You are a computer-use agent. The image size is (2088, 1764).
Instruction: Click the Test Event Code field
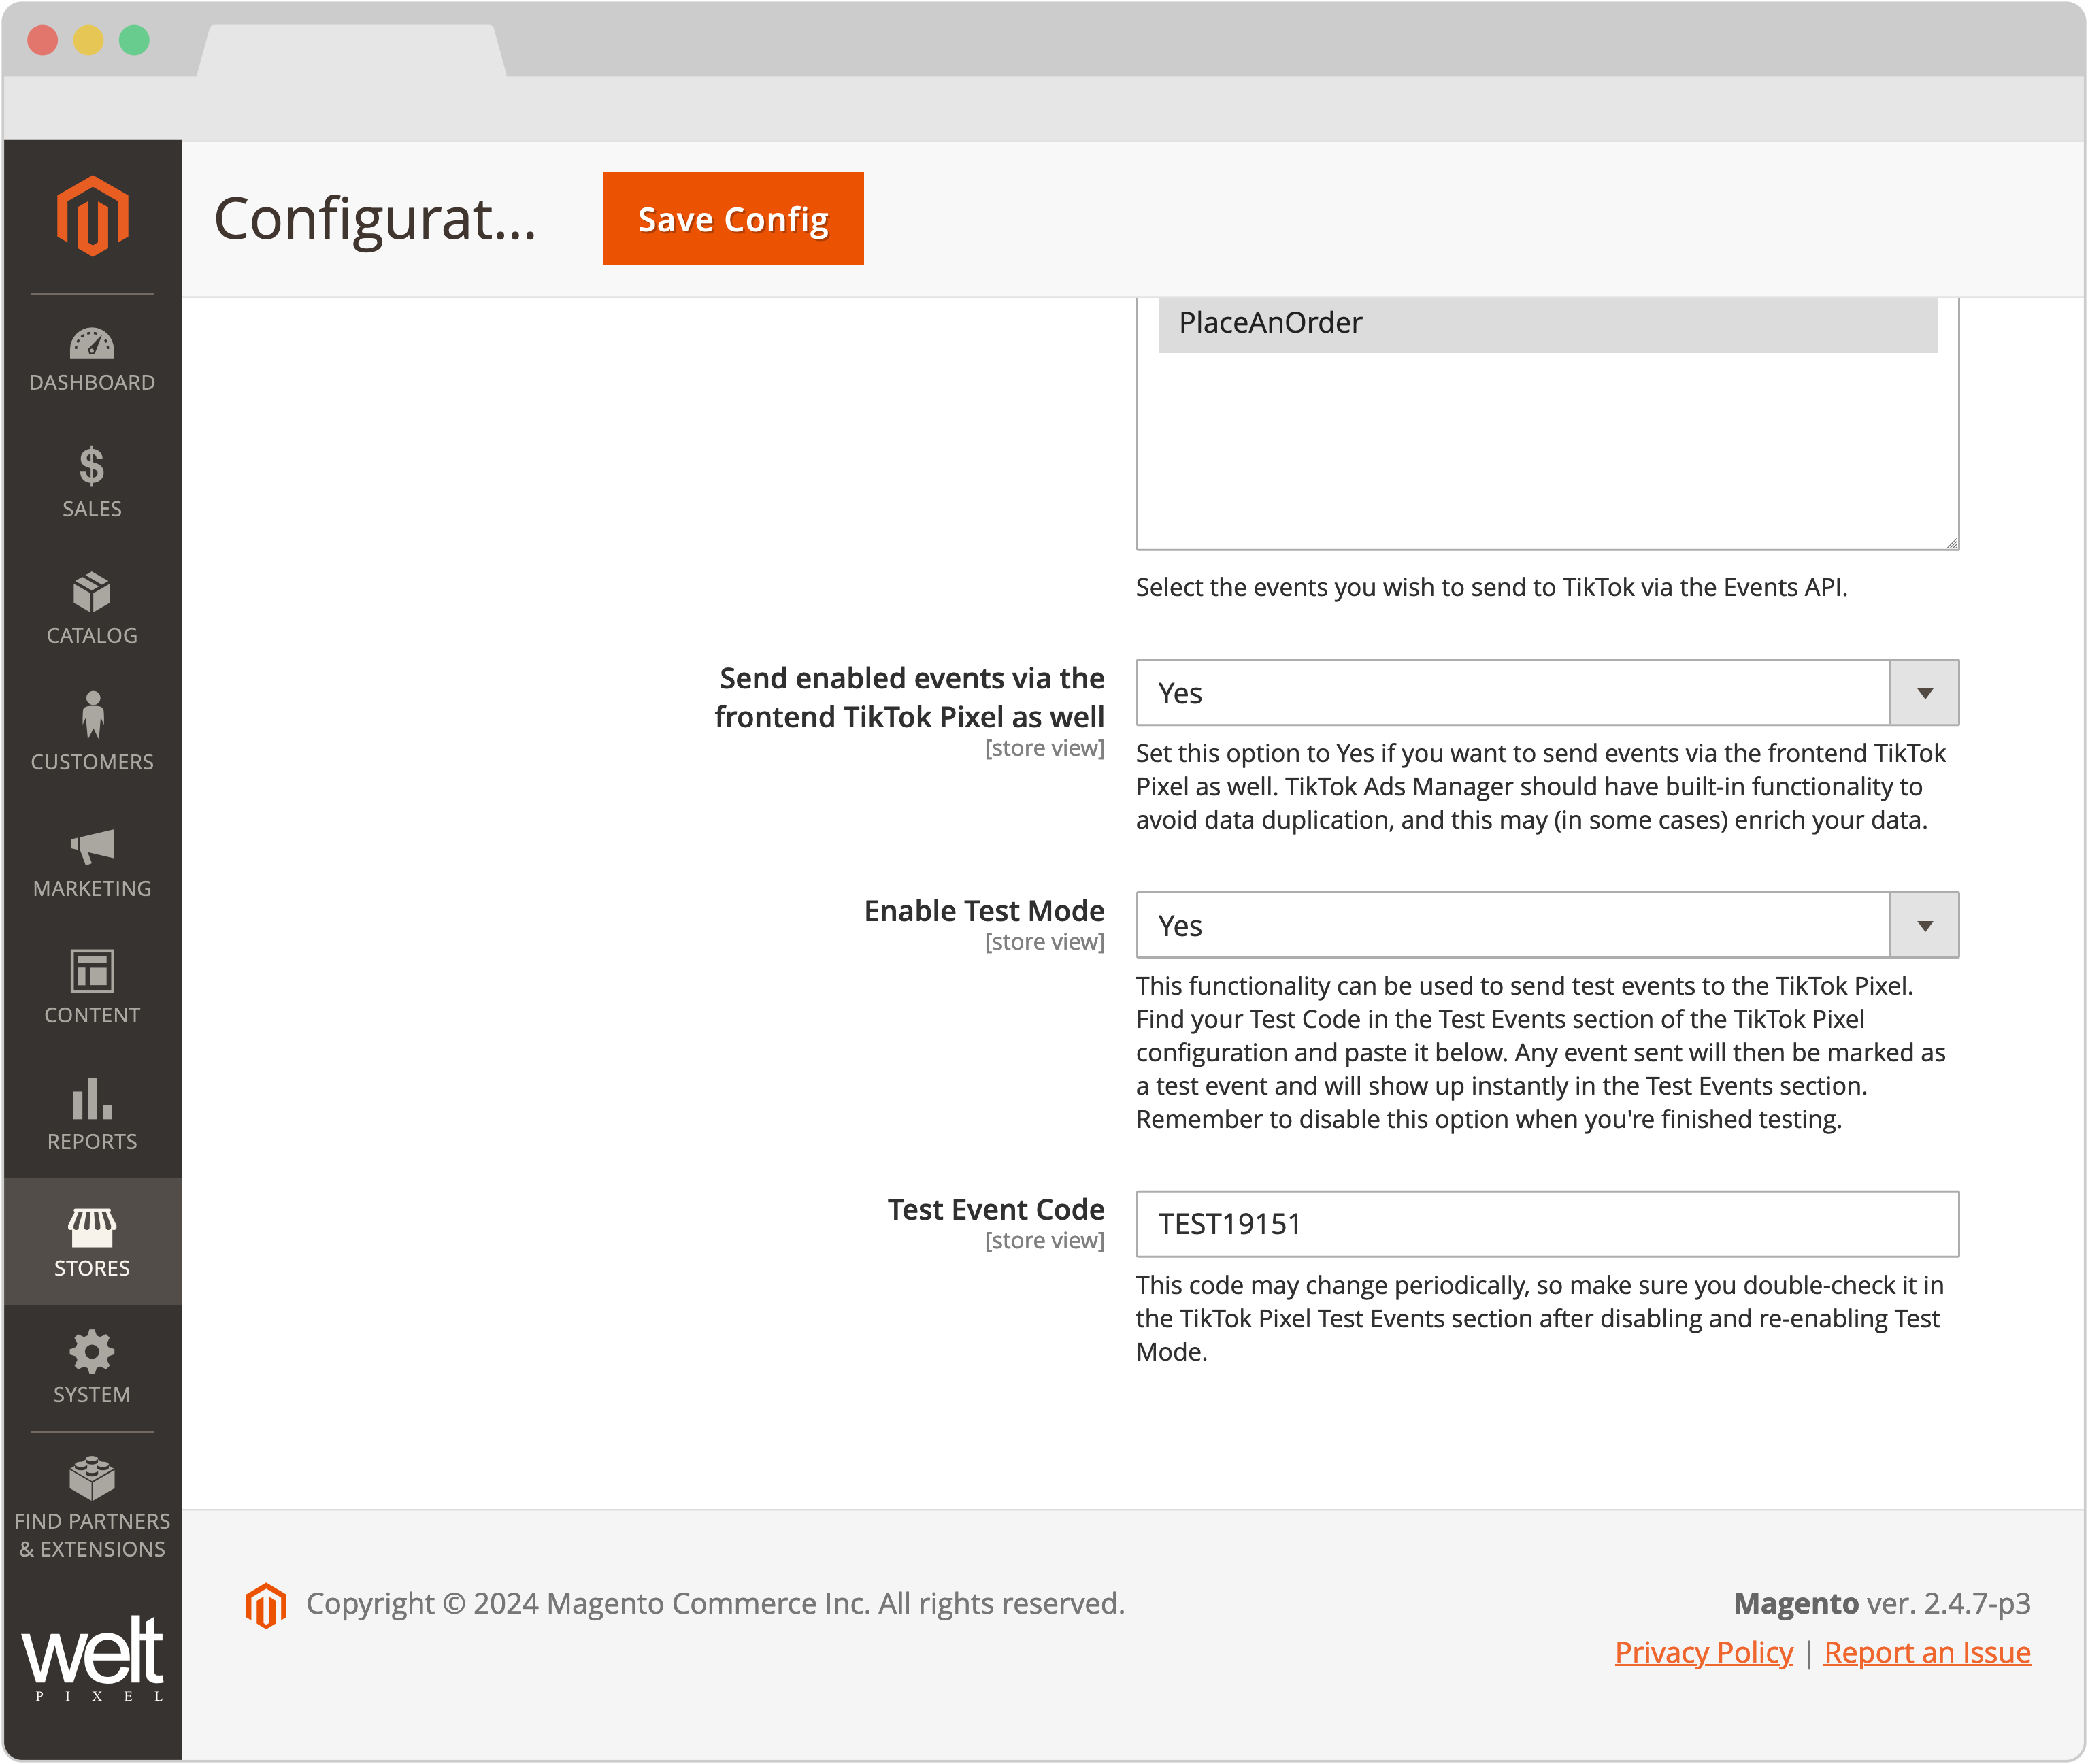click(1546, 1224)
